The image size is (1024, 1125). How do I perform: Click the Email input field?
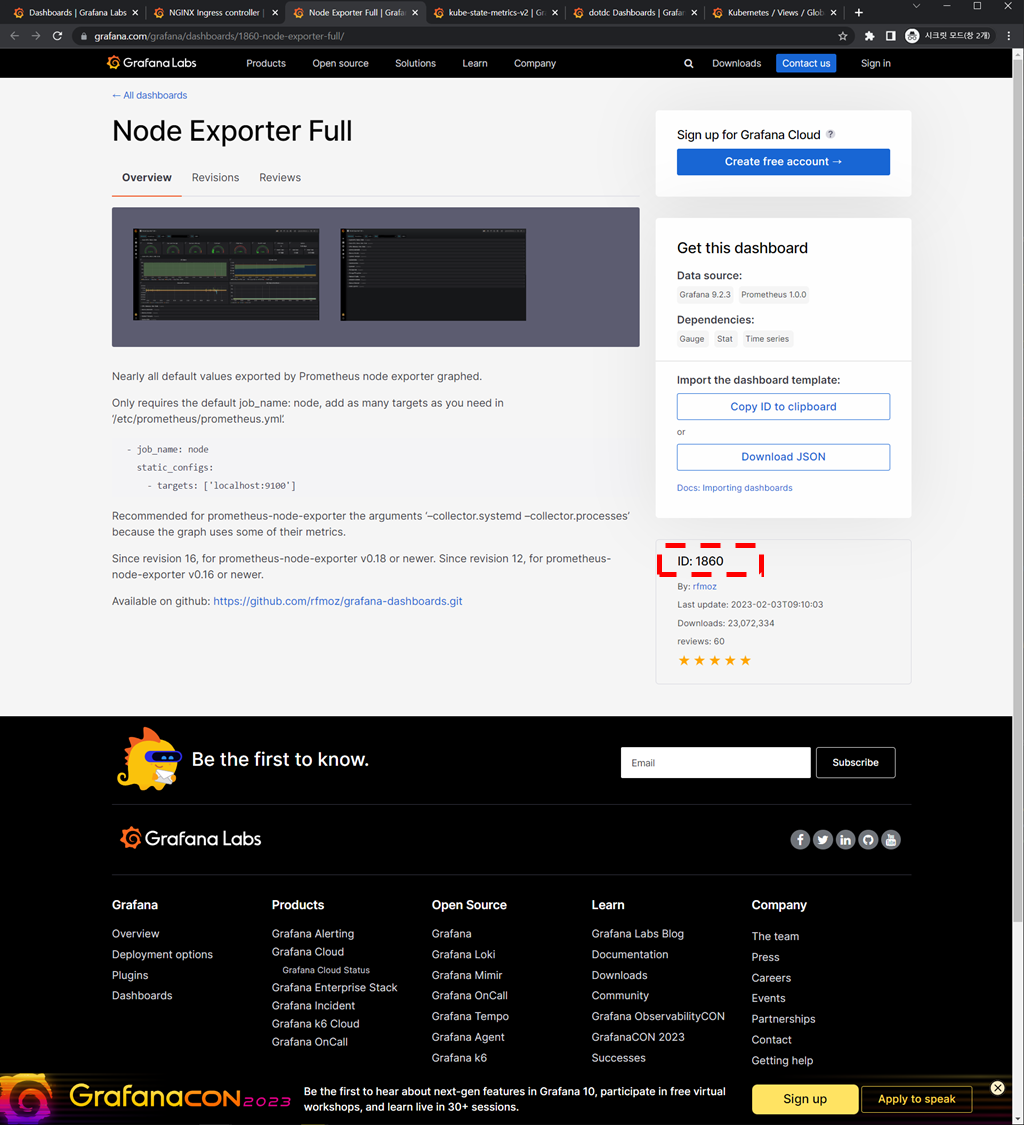(715, 763)
